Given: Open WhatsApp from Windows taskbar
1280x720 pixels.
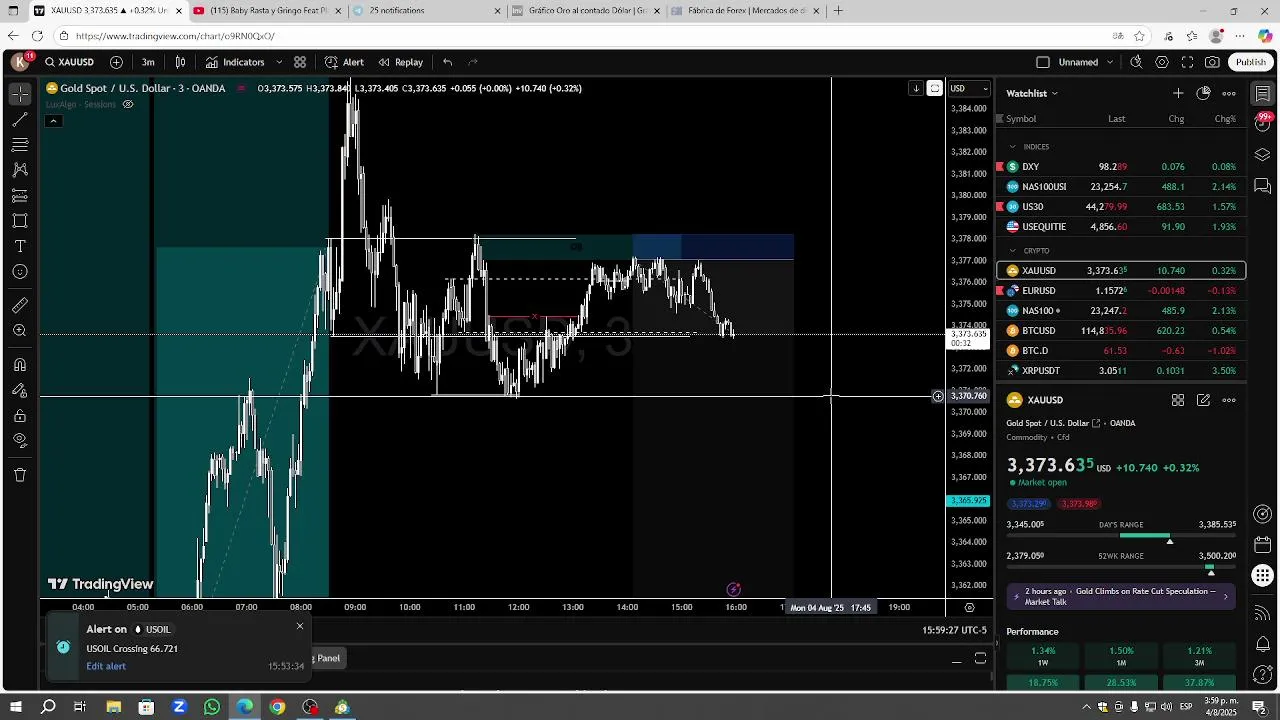Looking at the screenshot, I should point(212,707).
